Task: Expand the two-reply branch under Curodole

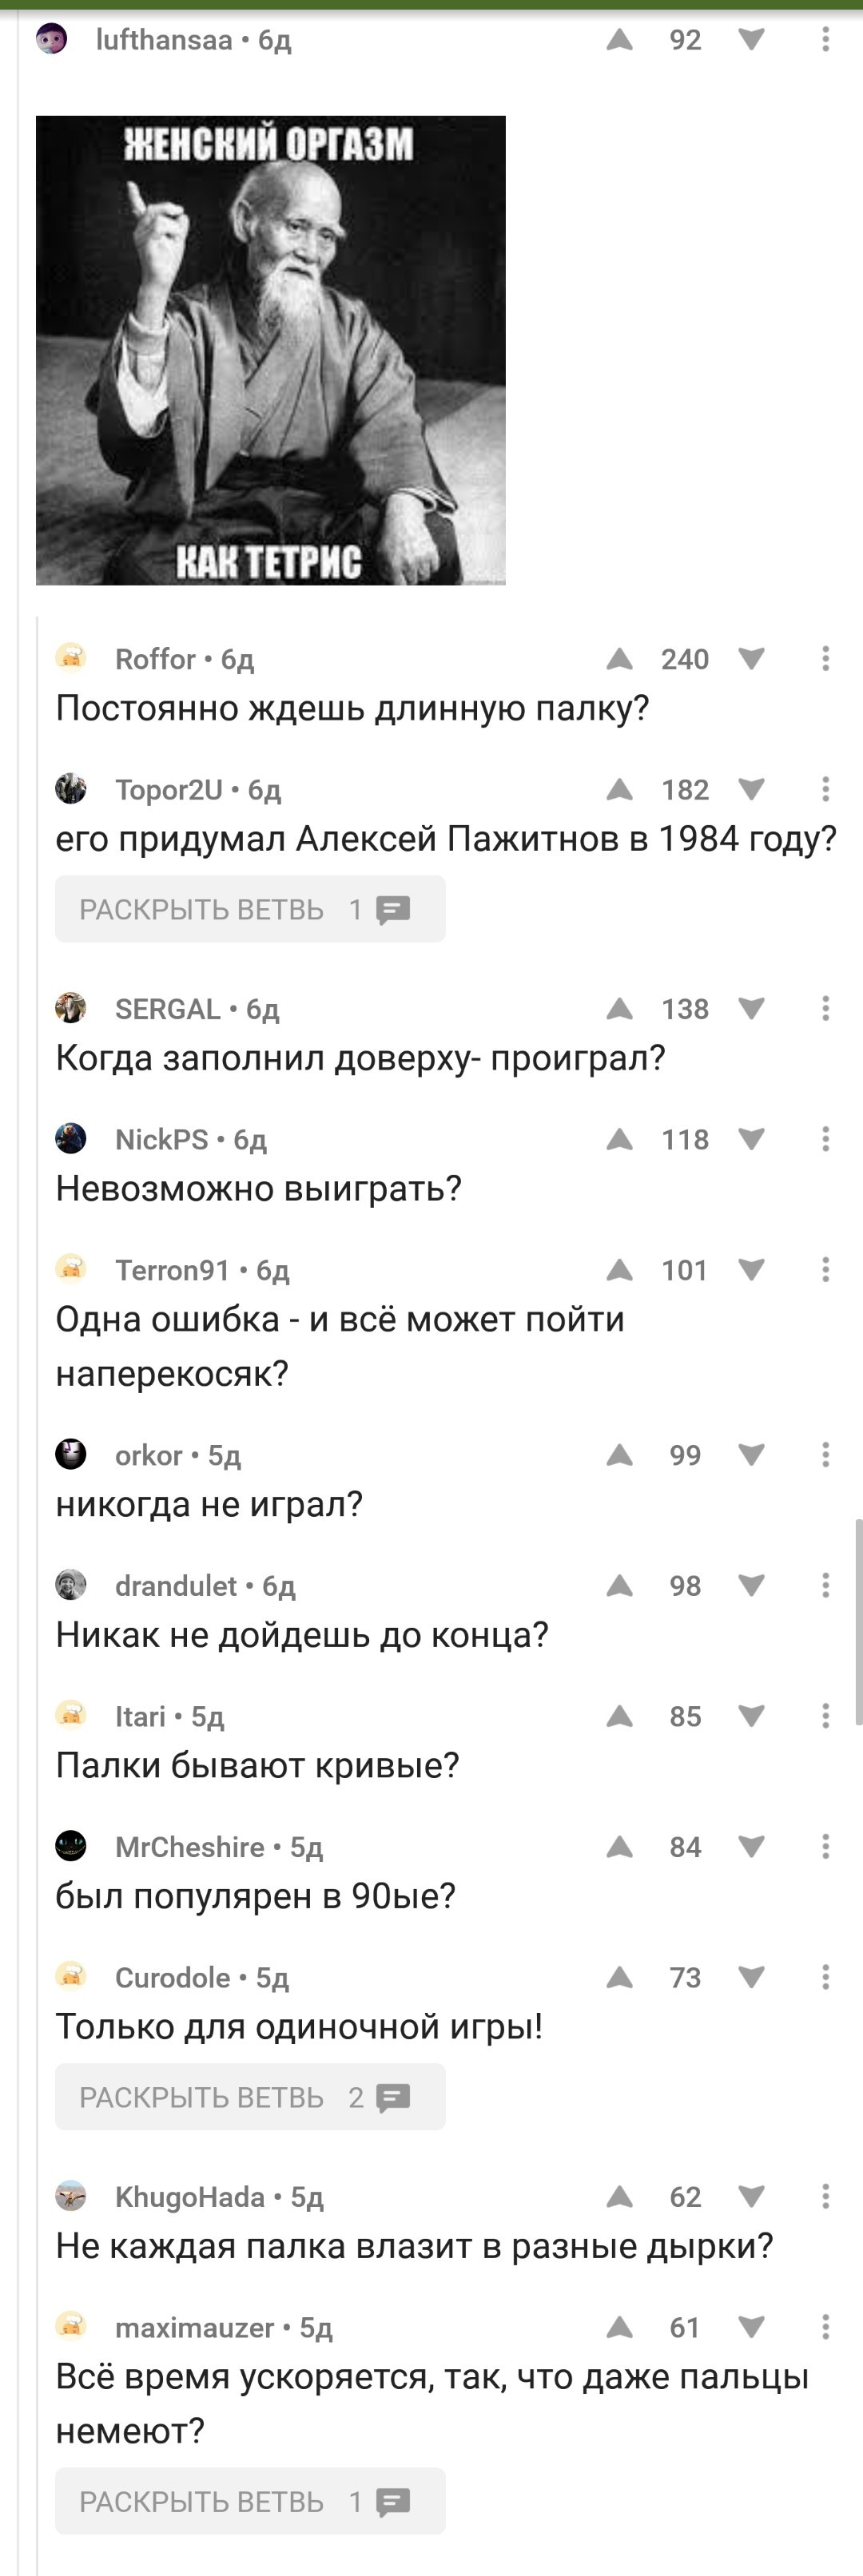Action: click(x=250, y=2097)
